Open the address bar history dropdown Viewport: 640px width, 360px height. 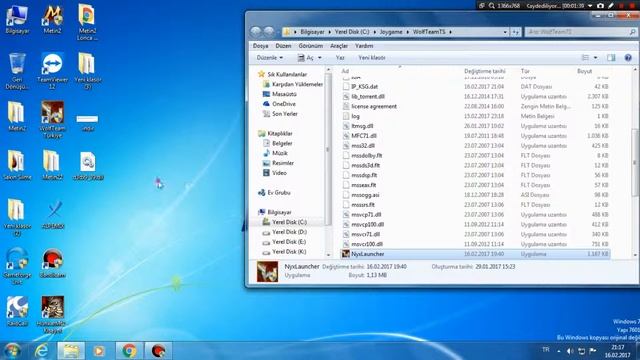[x=505, y=31]
